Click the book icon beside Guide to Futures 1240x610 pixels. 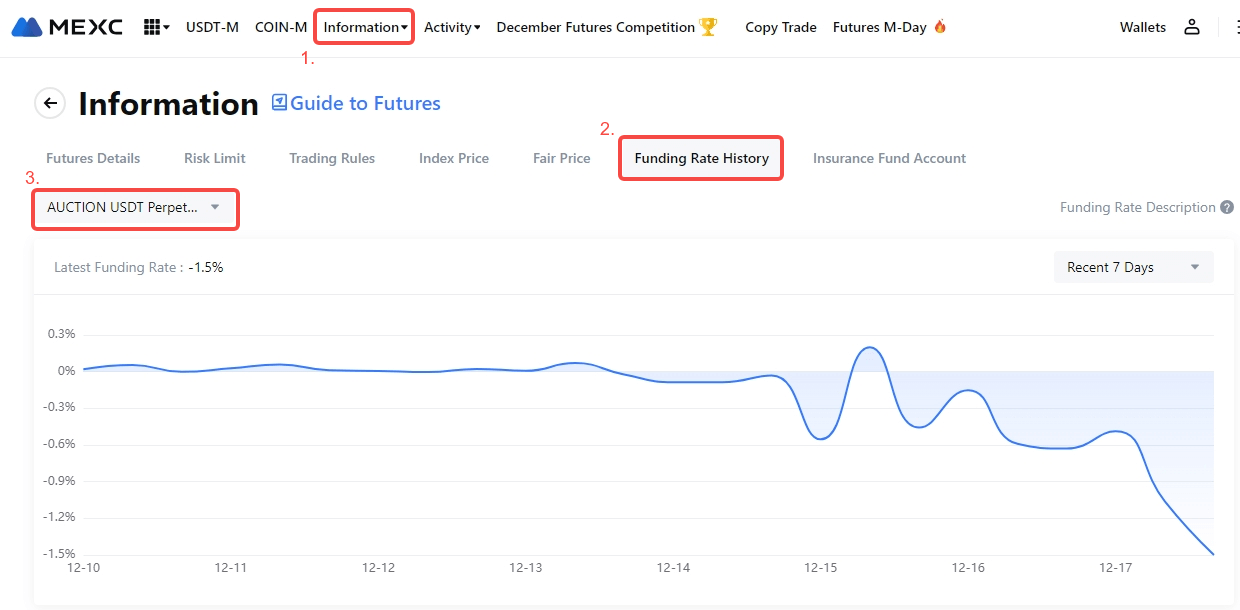pos(279,102)
